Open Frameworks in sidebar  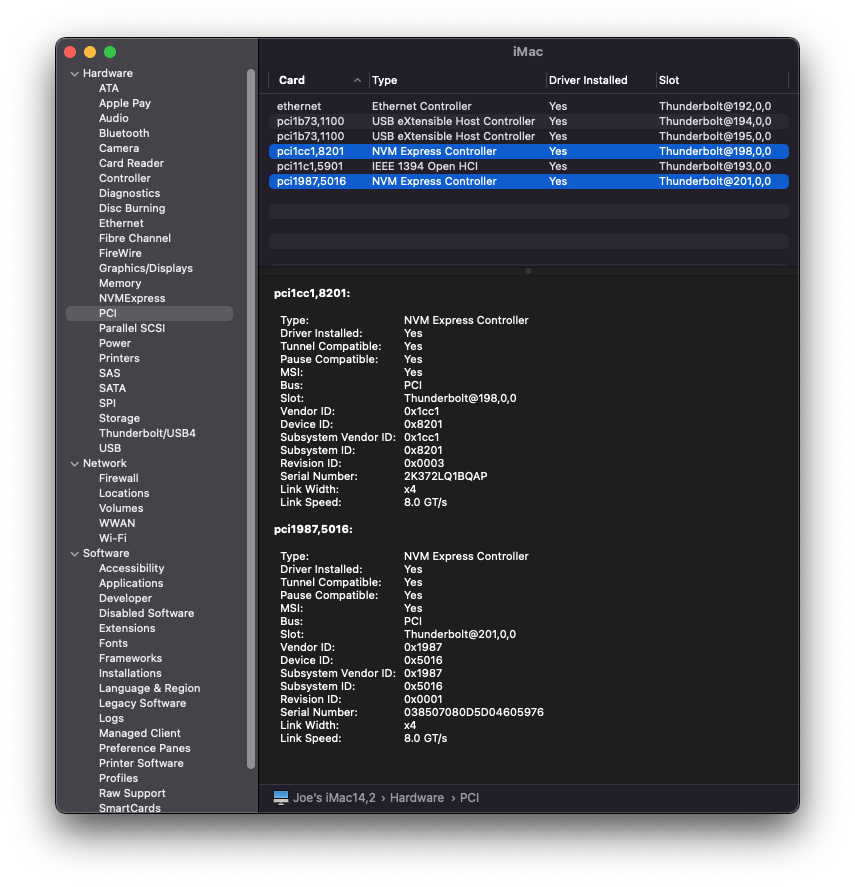[130, 658]
